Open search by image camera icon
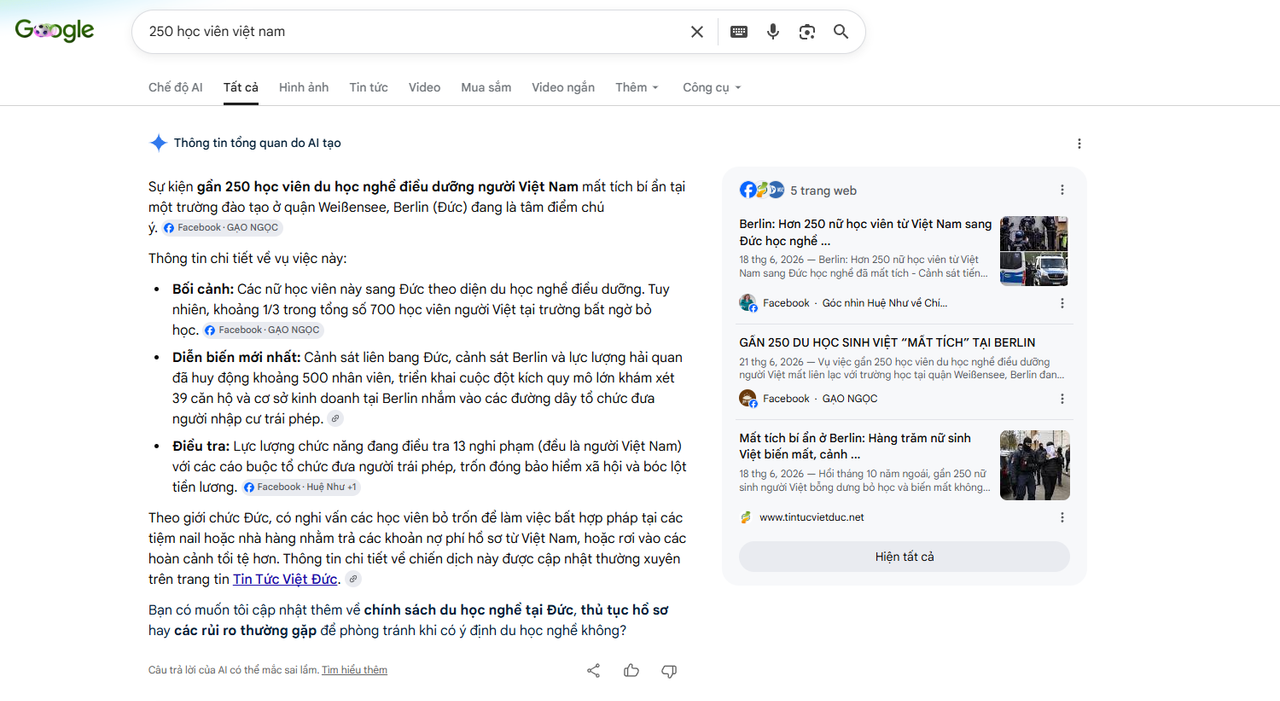Viewport: 1280px width, 701px height. 807,32
